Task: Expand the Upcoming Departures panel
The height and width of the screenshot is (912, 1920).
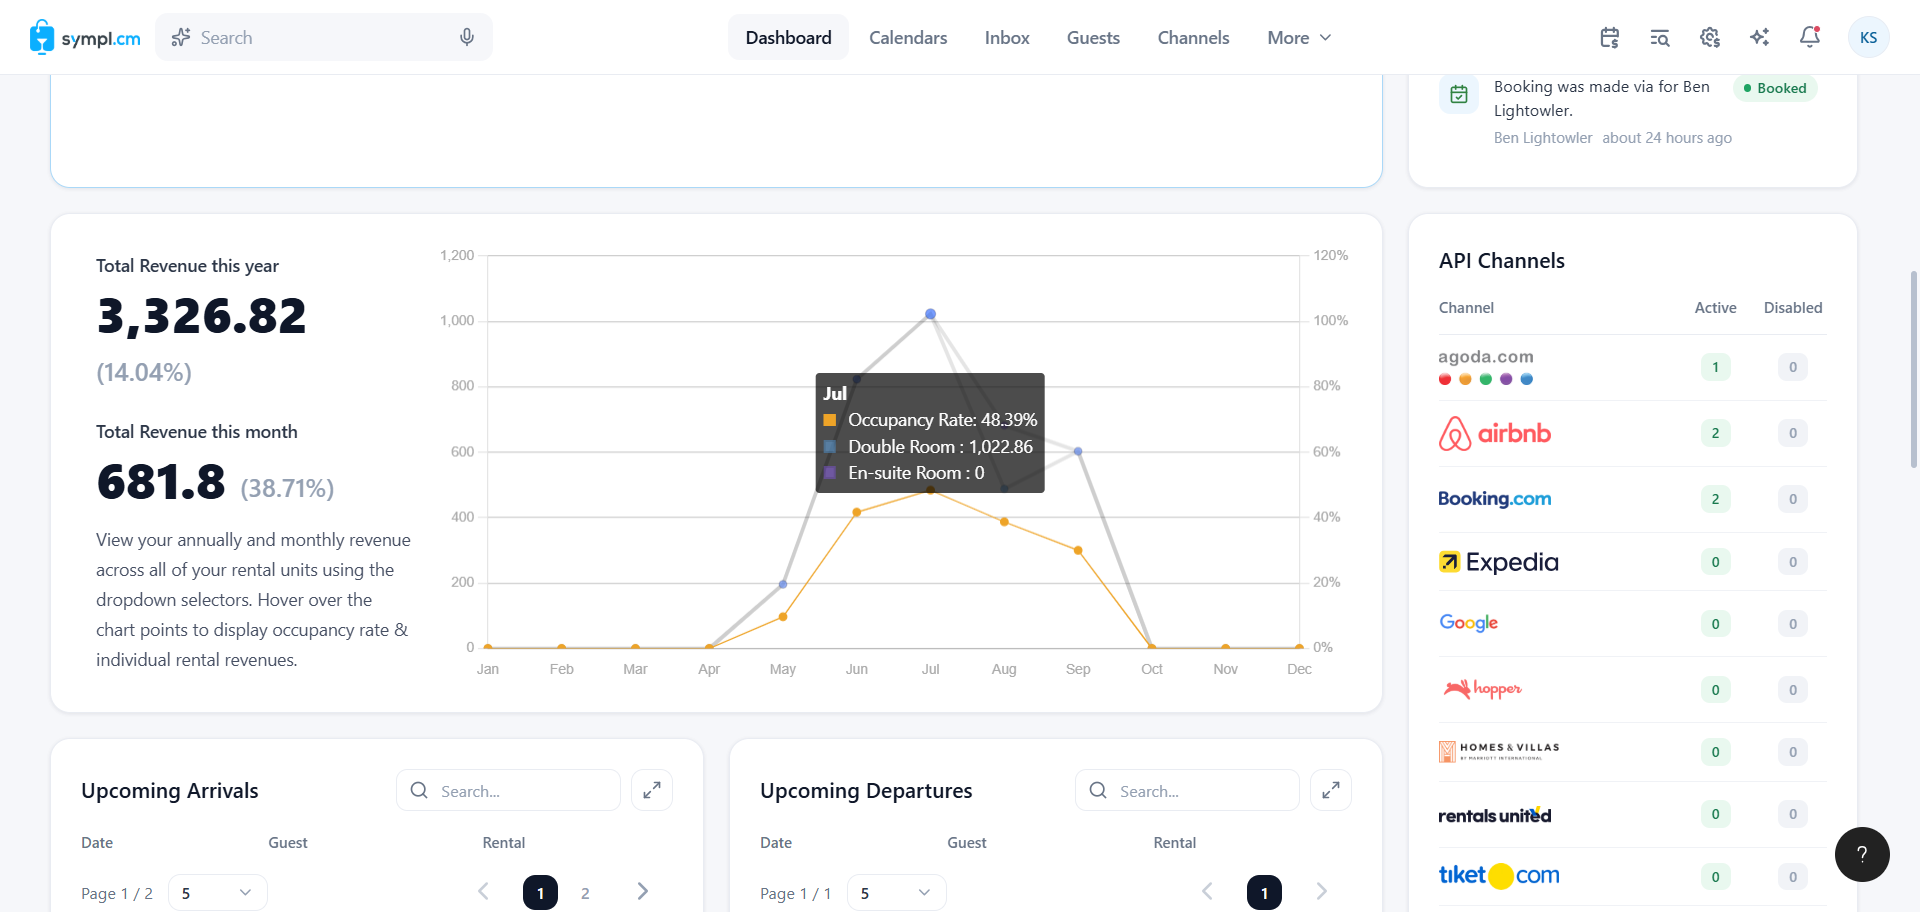Action: pos(1331,790)
